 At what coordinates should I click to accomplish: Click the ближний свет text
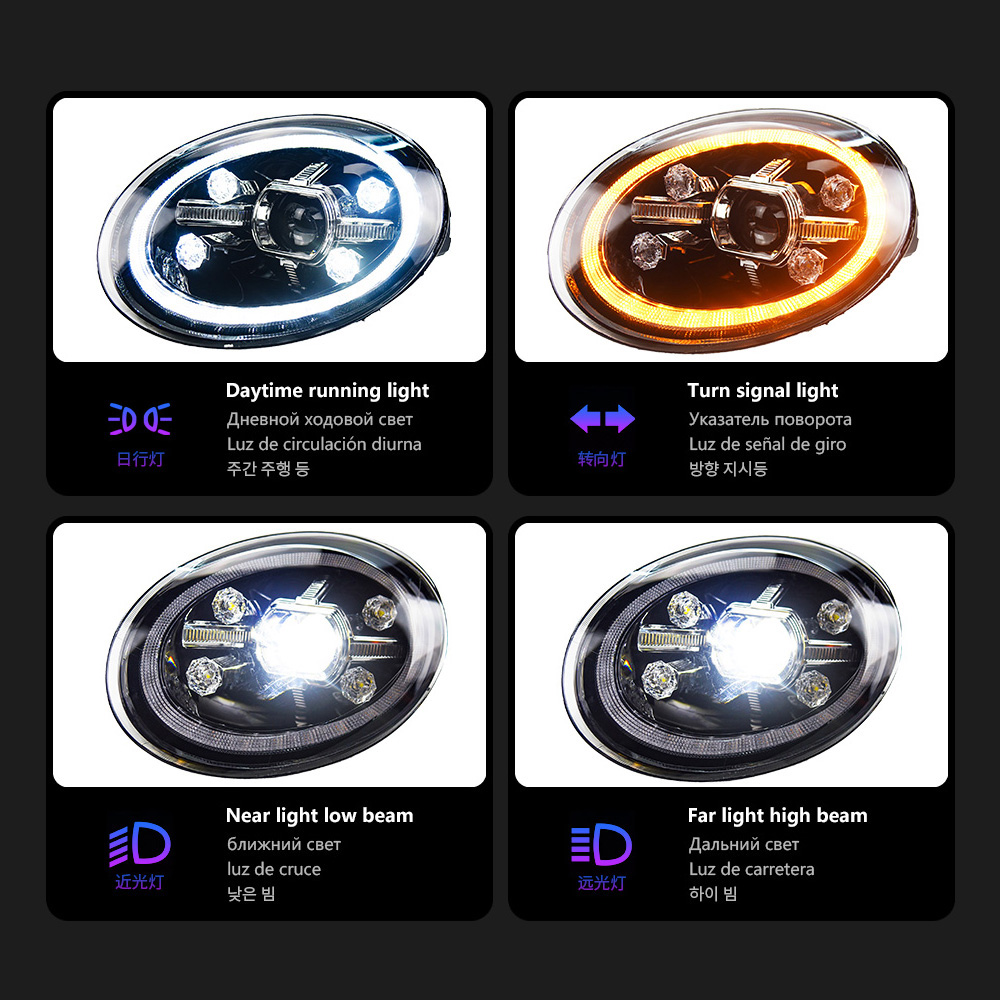284,844
